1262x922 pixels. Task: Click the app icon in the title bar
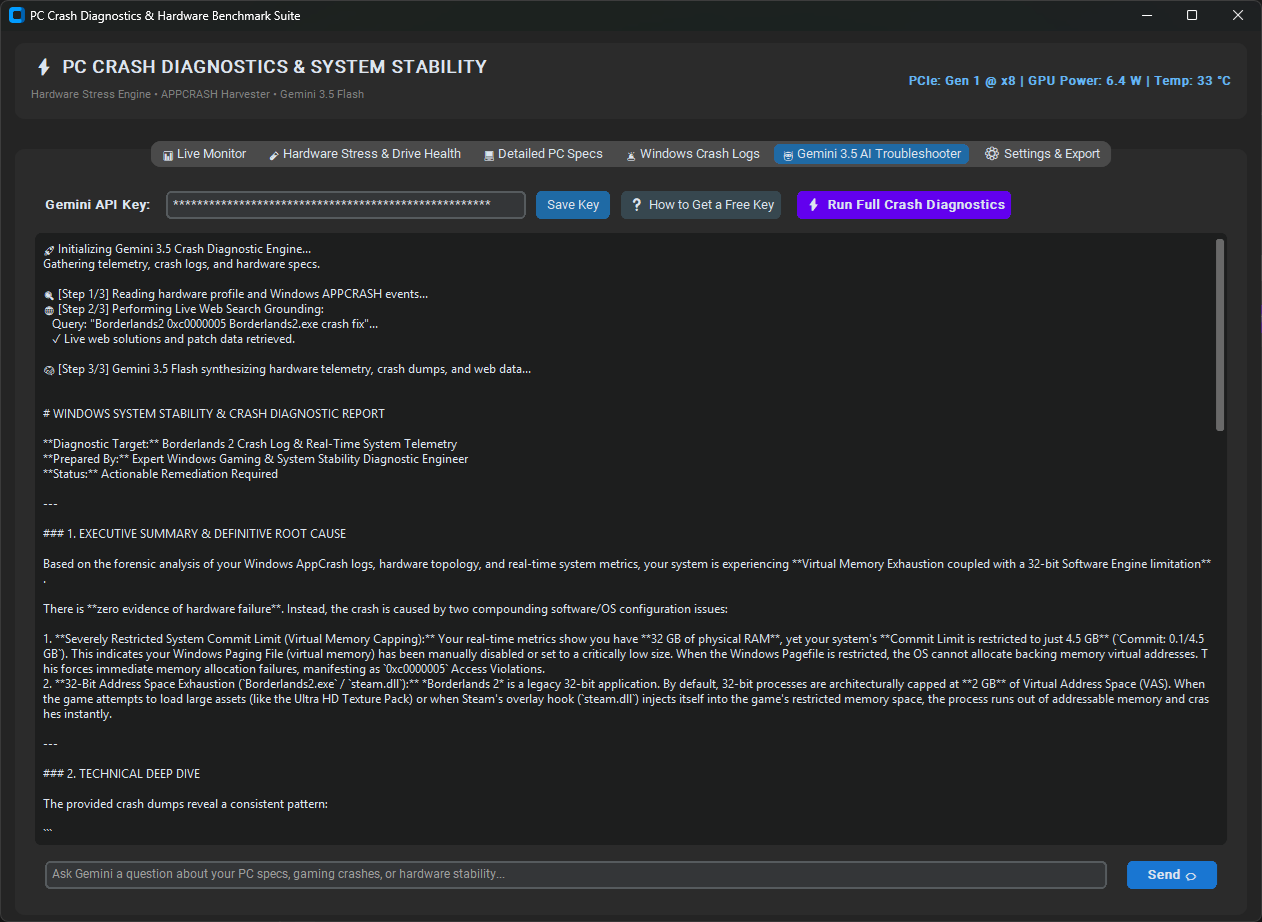[x=16, y=15]
